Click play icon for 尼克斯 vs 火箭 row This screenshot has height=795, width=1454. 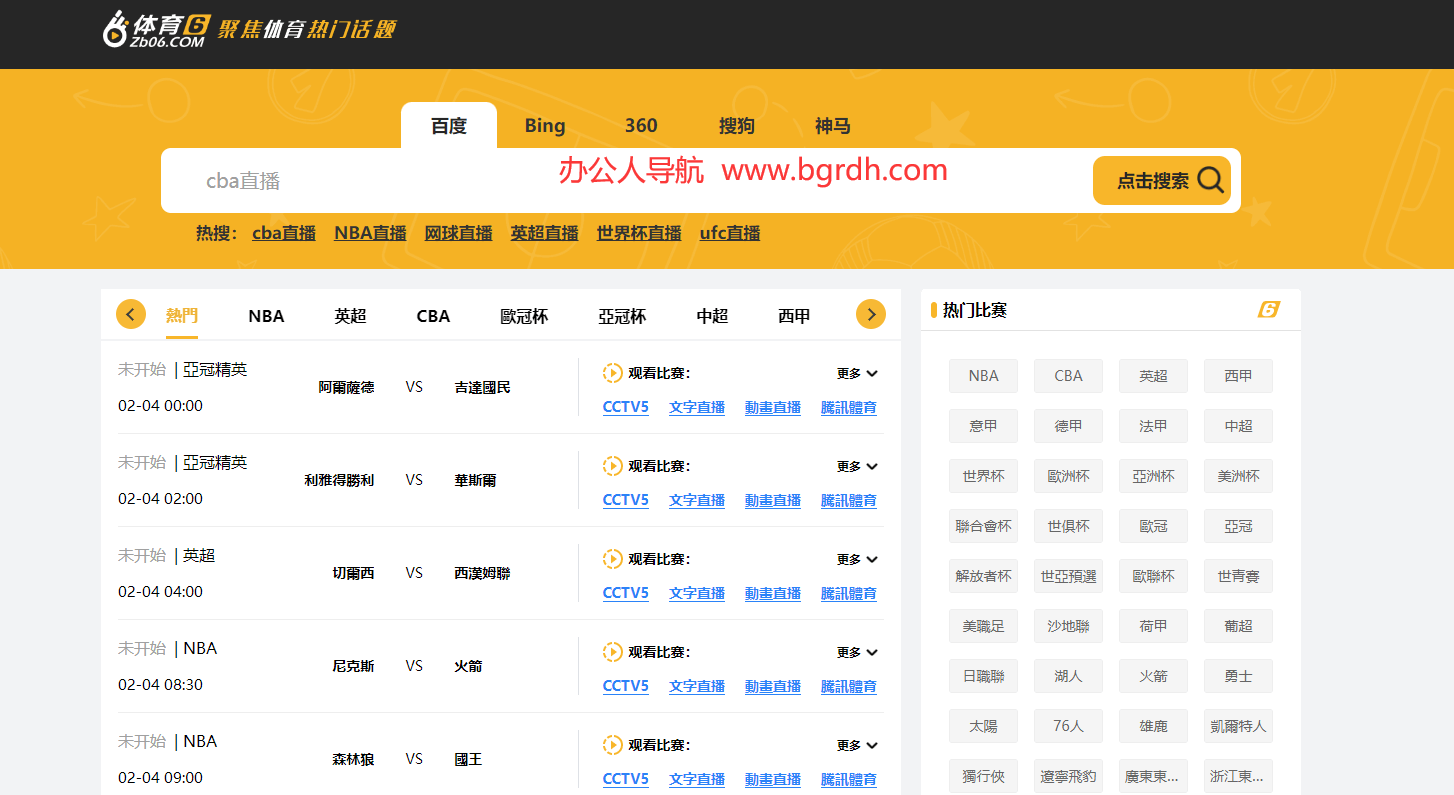[613, 652]
